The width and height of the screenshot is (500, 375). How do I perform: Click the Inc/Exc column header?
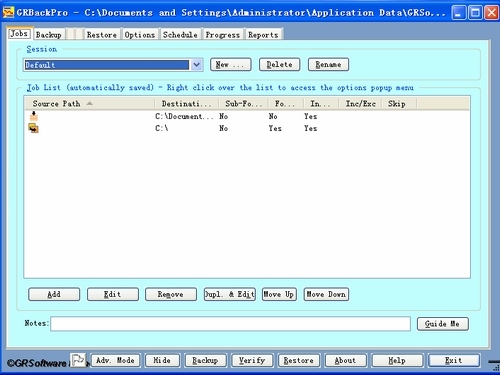[360, 104]
